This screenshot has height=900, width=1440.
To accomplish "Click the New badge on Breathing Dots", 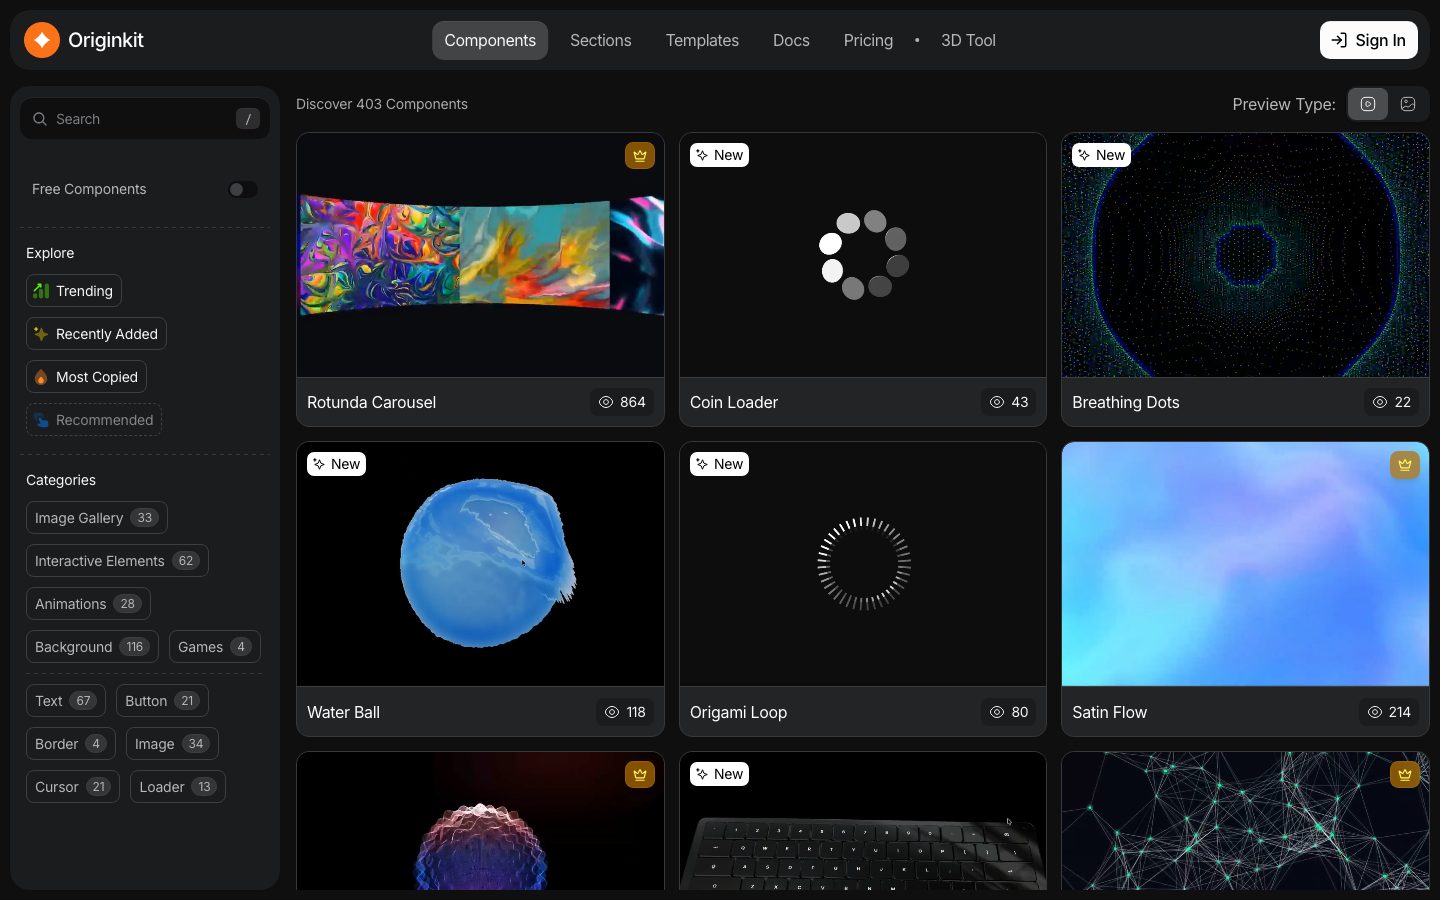I will click(1102, 155).
